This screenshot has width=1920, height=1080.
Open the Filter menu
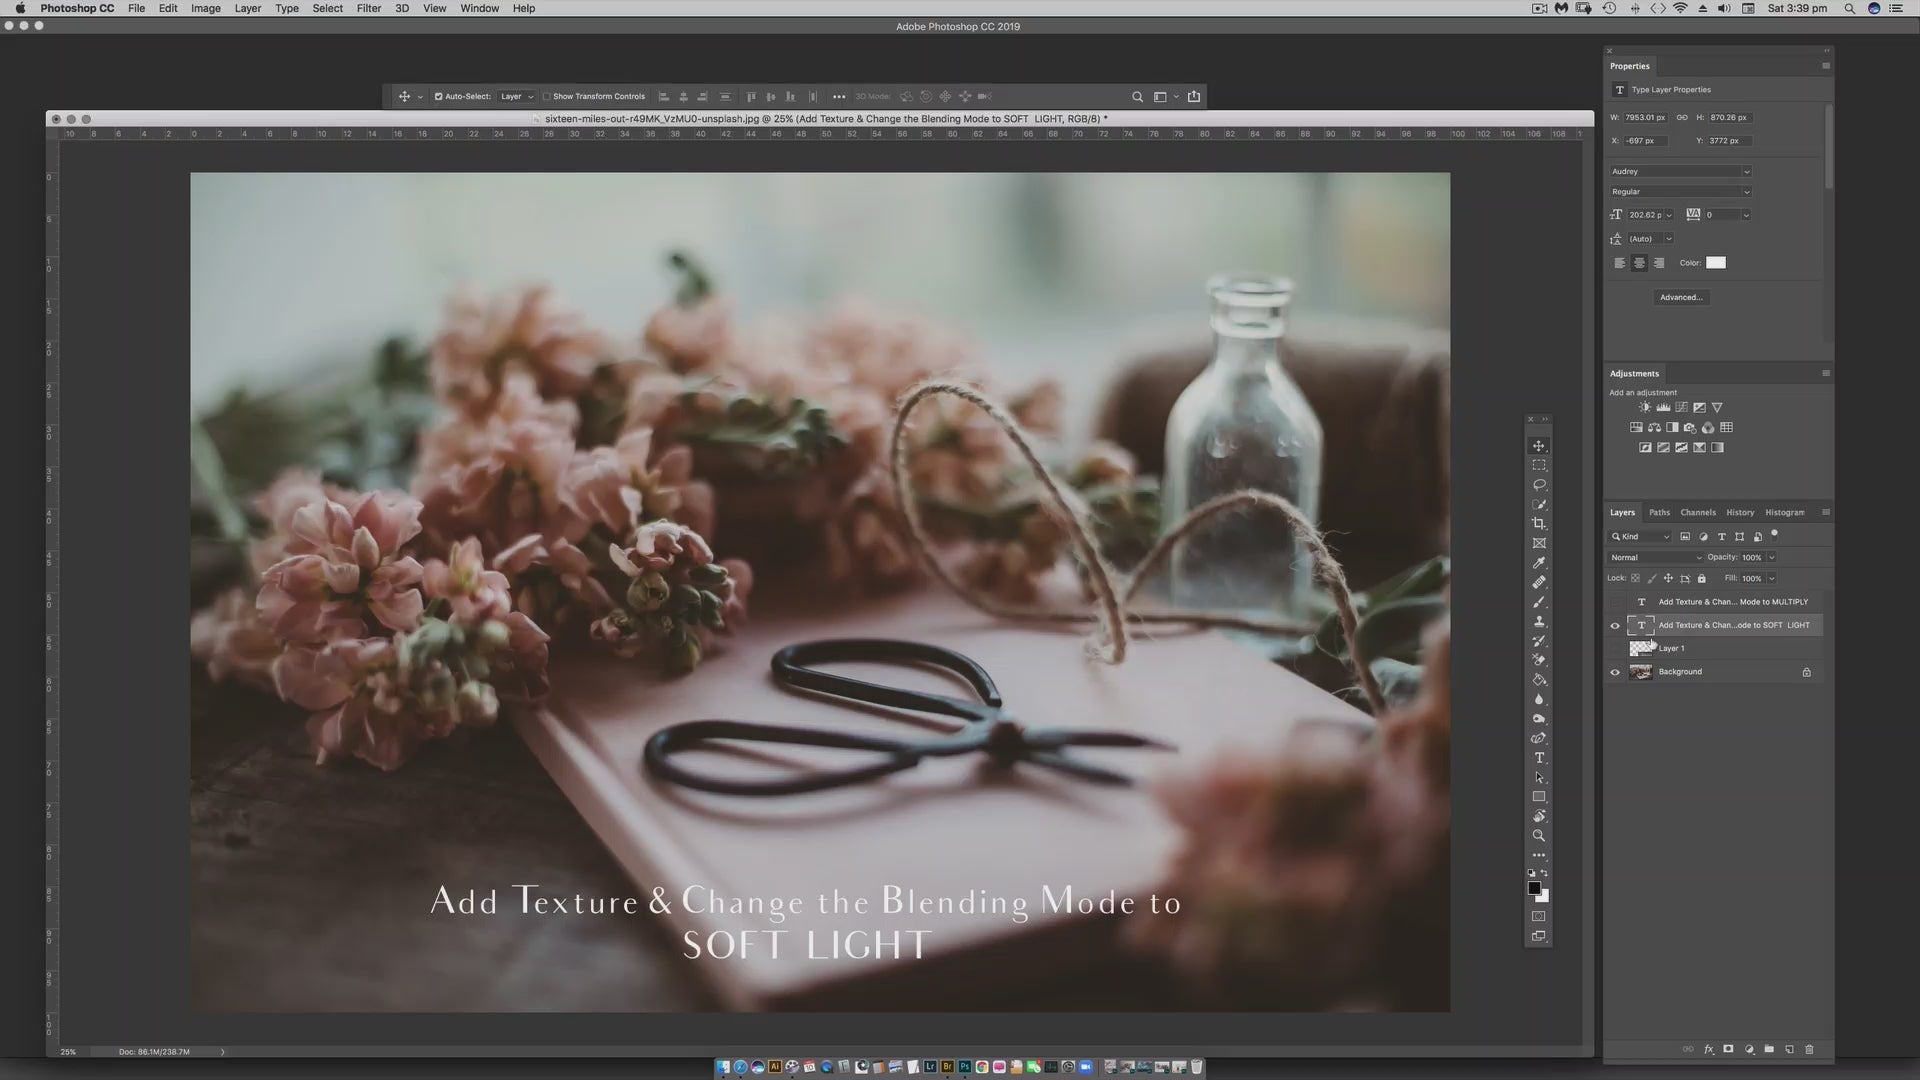coord(368,8)
